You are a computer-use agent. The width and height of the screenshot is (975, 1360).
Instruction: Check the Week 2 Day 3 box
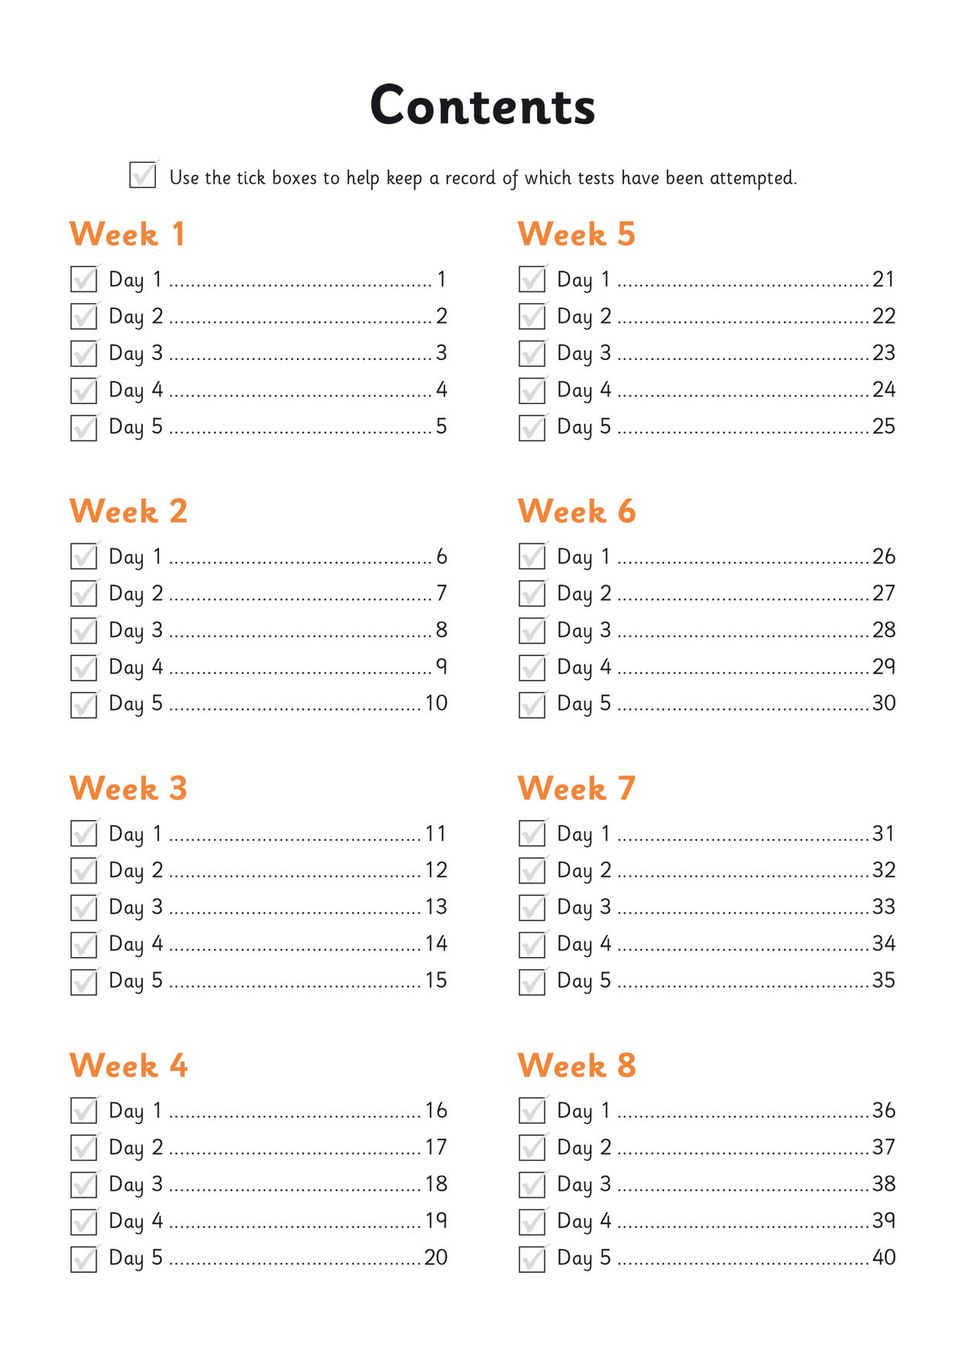[84, 631]
